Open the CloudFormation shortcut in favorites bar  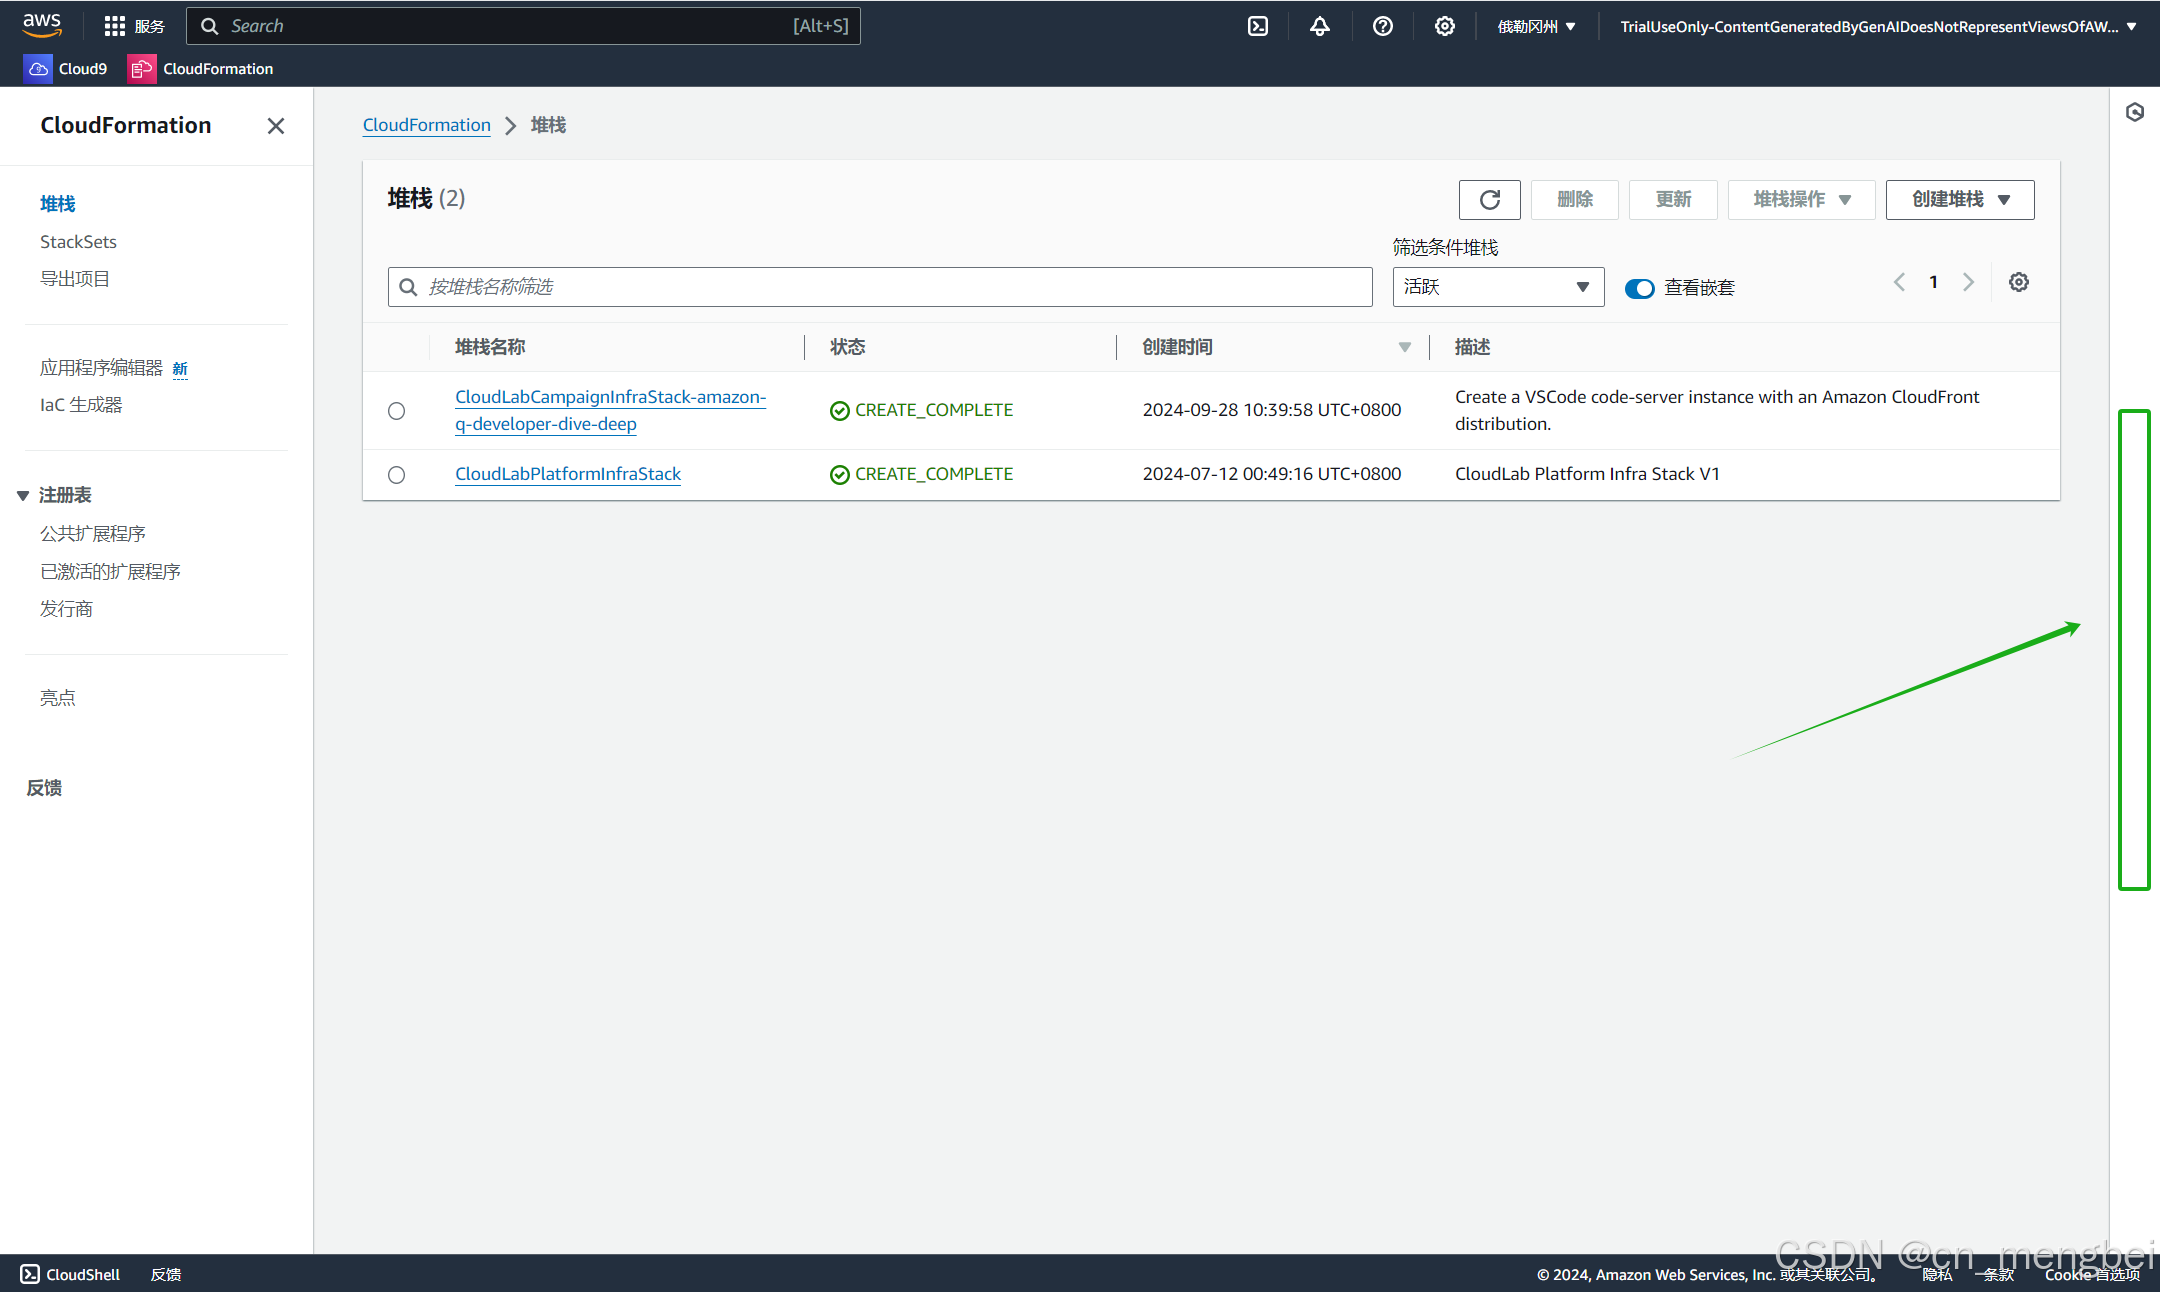201,68
